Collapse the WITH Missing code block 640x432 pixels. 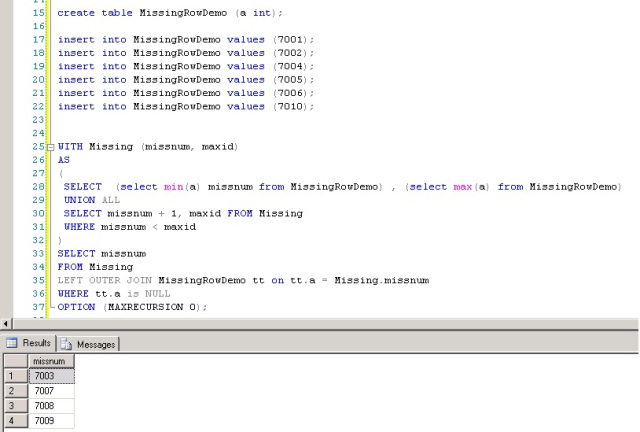click(x=51, y=147)
